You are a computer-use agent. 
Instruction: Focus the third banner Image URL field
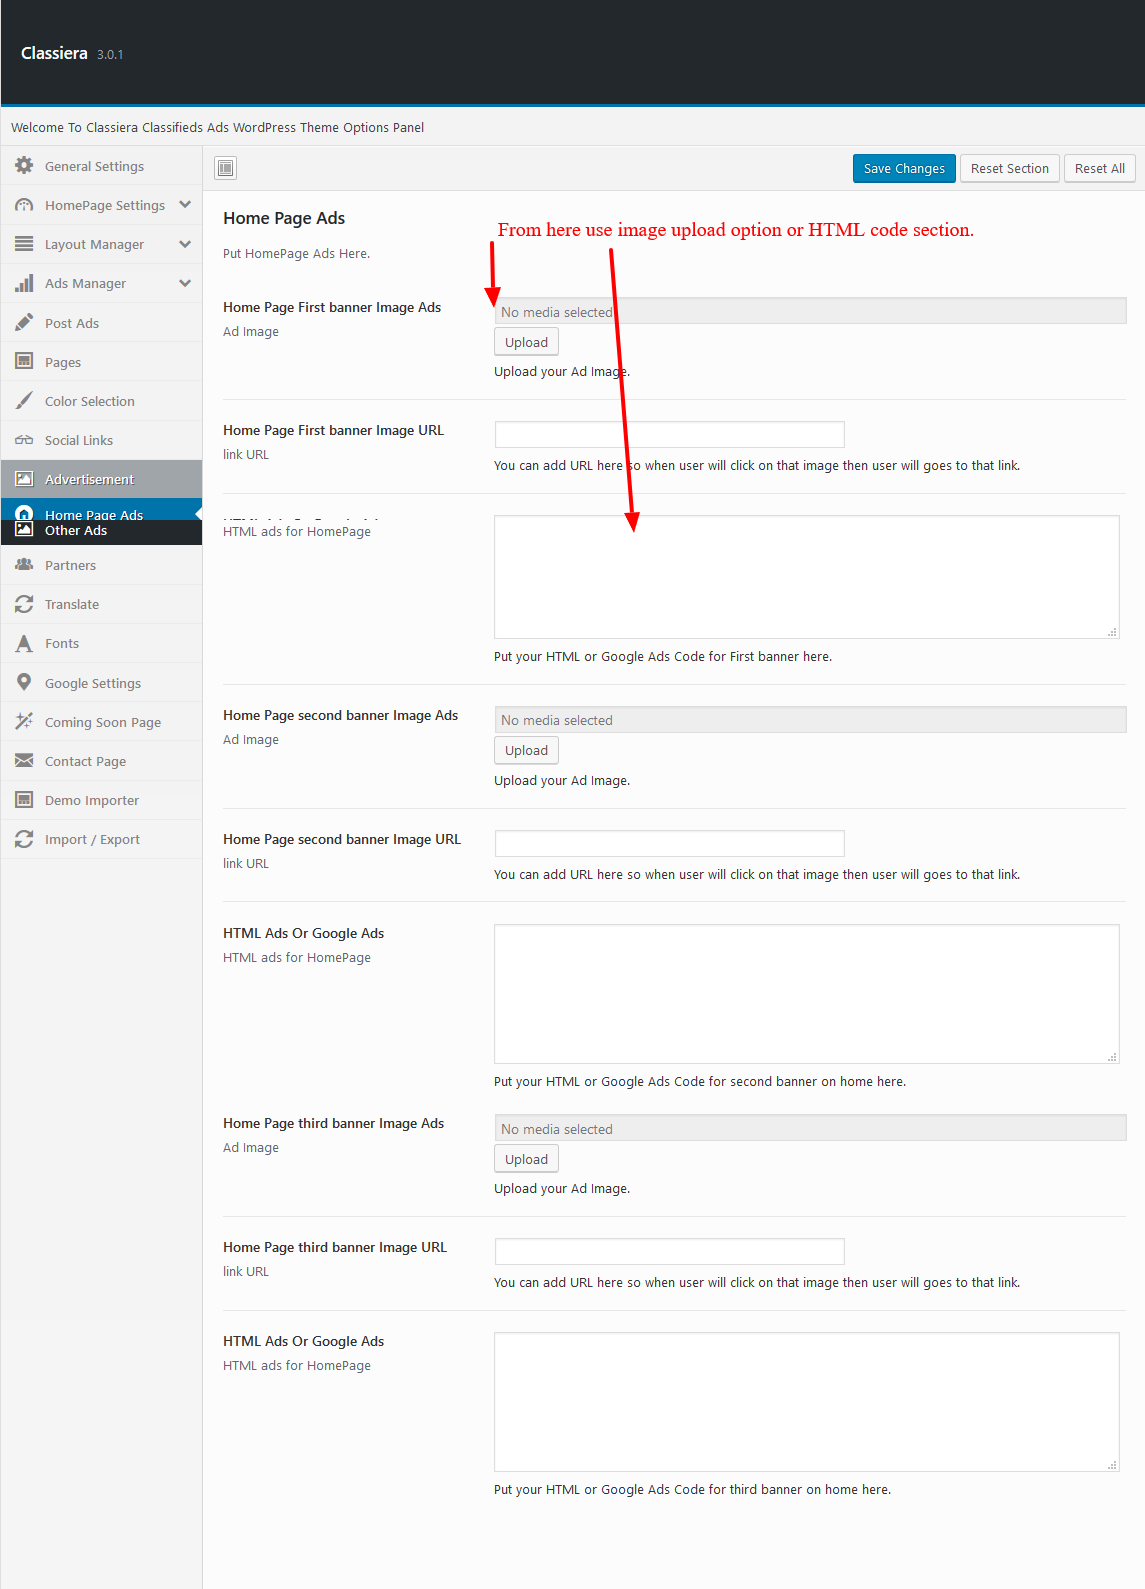(669, 1251)
